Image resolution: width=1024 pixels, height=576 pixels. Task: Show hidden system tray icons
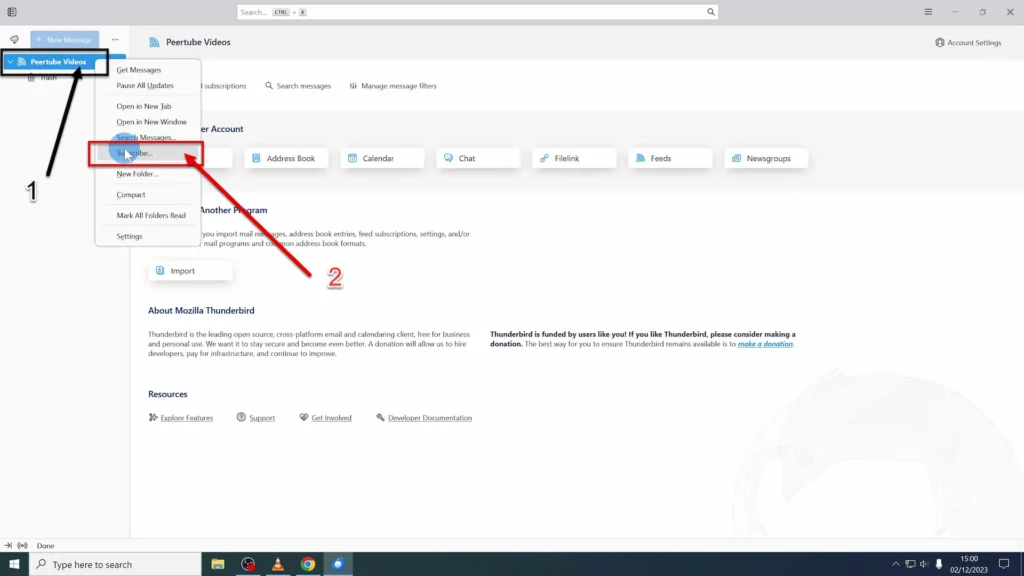click(895, 564)
